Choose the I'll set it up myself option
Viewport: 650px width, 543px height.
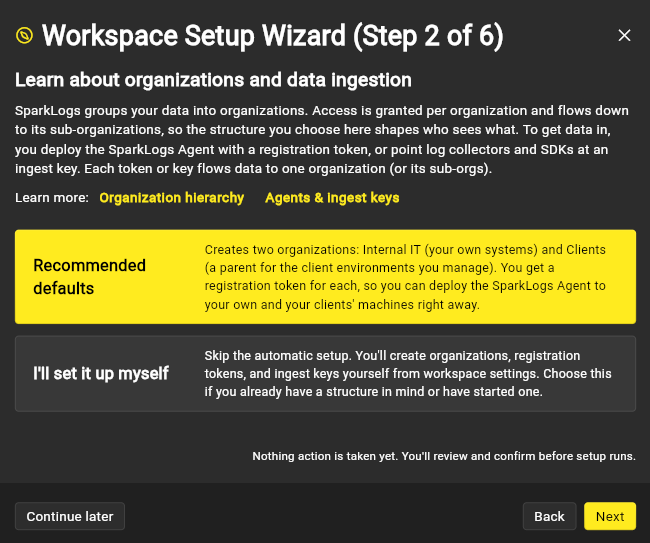pos(325,373)
